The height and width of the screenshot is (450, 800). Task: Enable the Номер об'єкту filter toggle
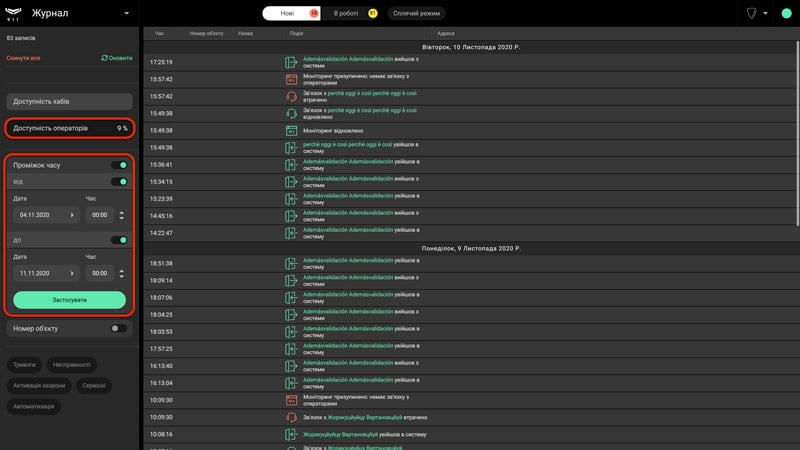click(119, 329)
